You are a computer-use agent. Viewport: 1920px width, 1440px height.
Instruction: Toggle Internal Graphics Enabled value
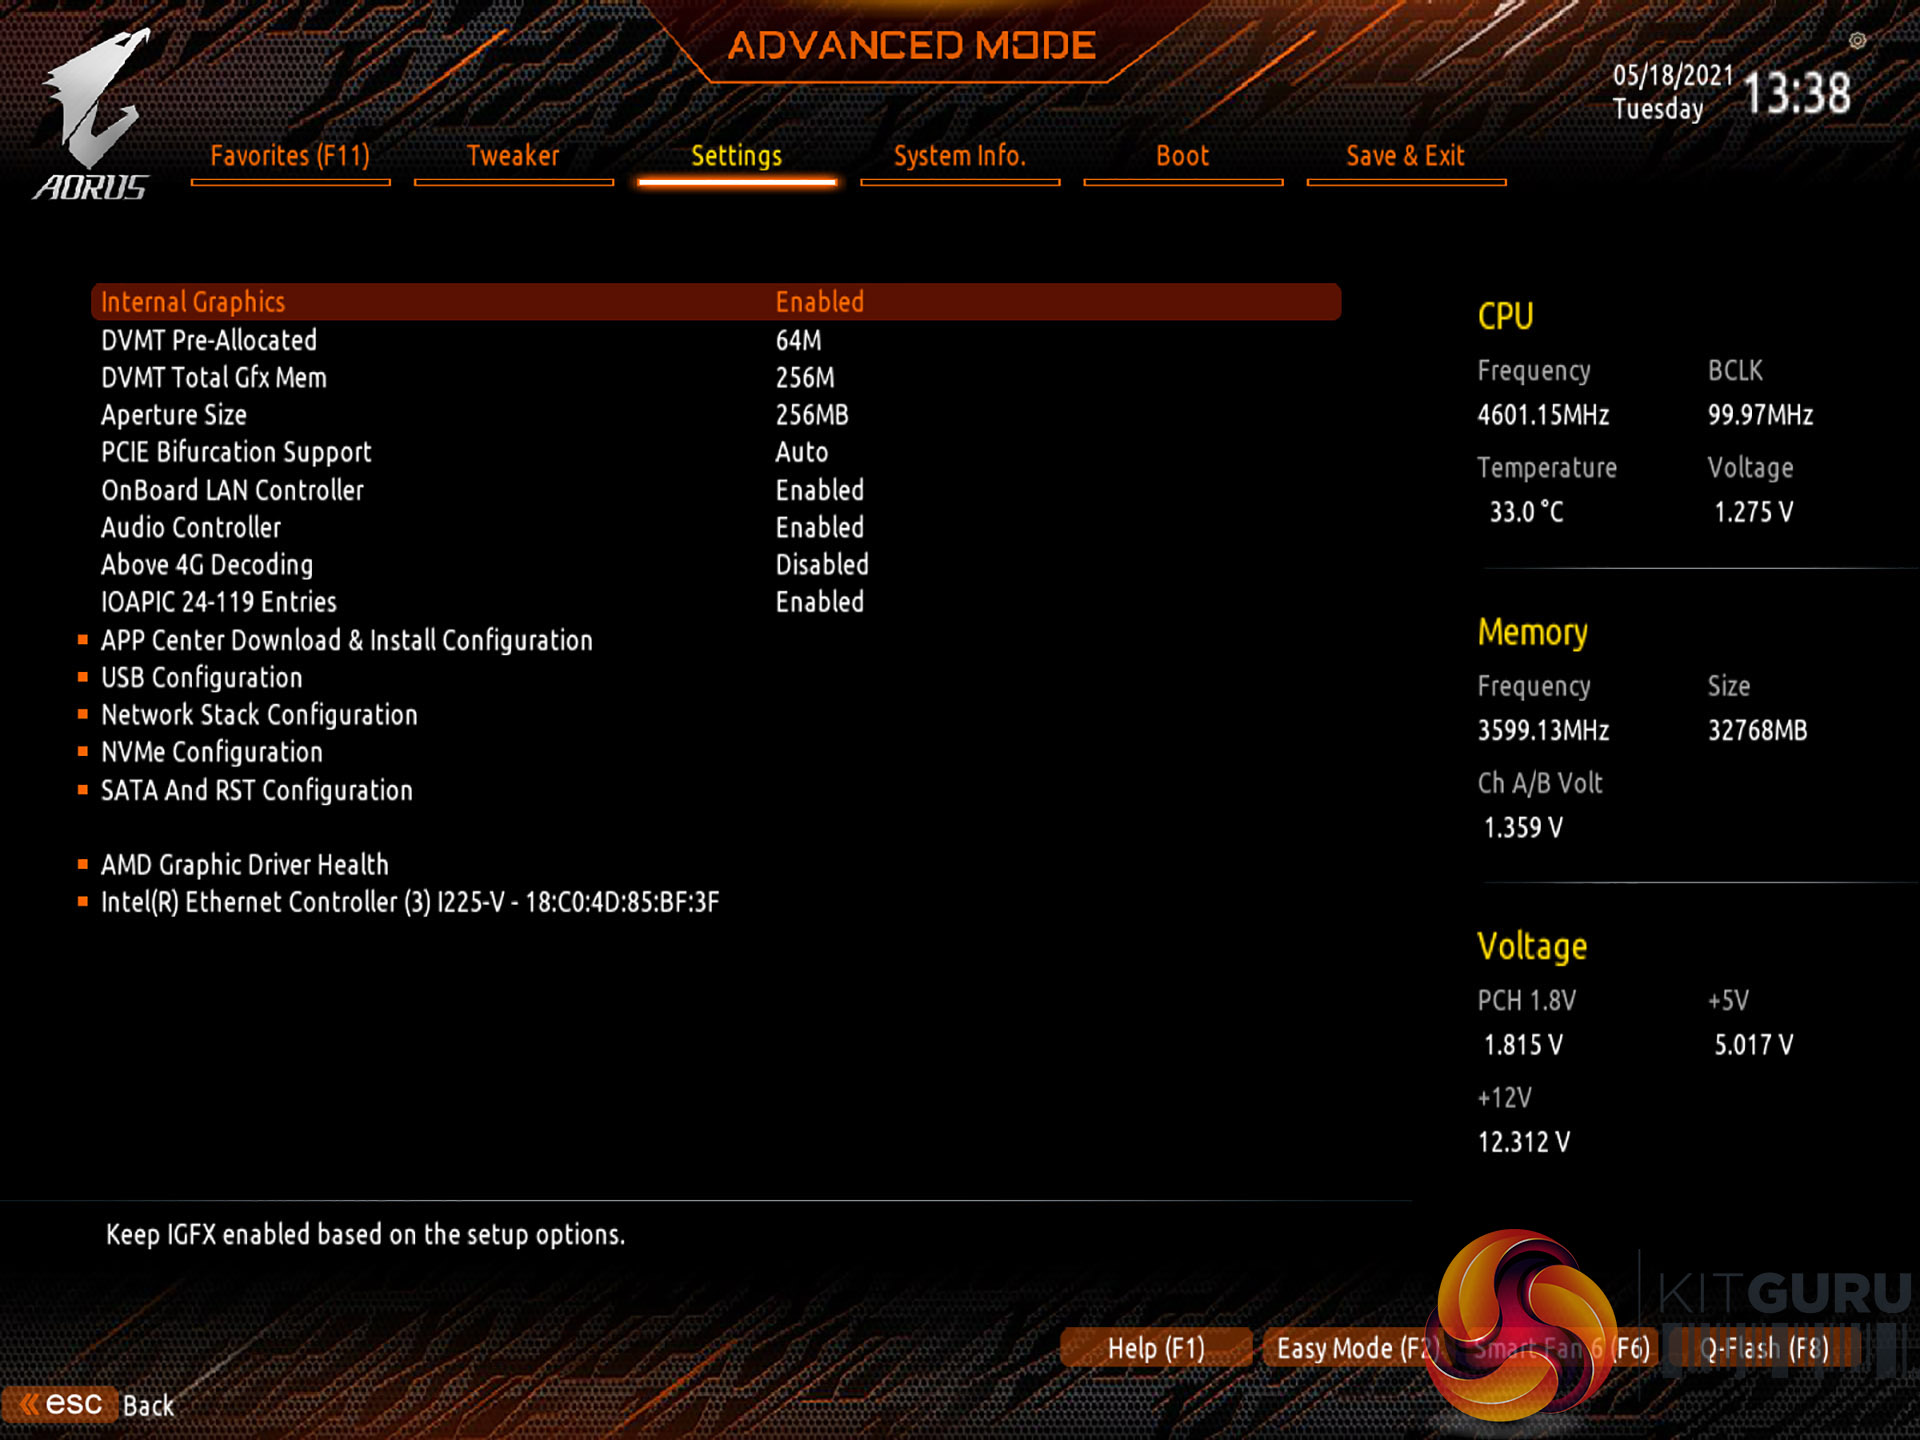coord(819,302)
